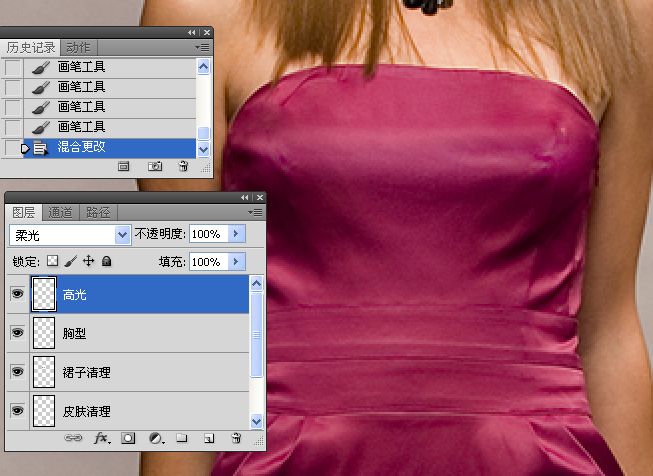Create new snapshot camera icon in History
Image resolution: width=653 pixels, height=476 pixels.
(x=155, y=167)
